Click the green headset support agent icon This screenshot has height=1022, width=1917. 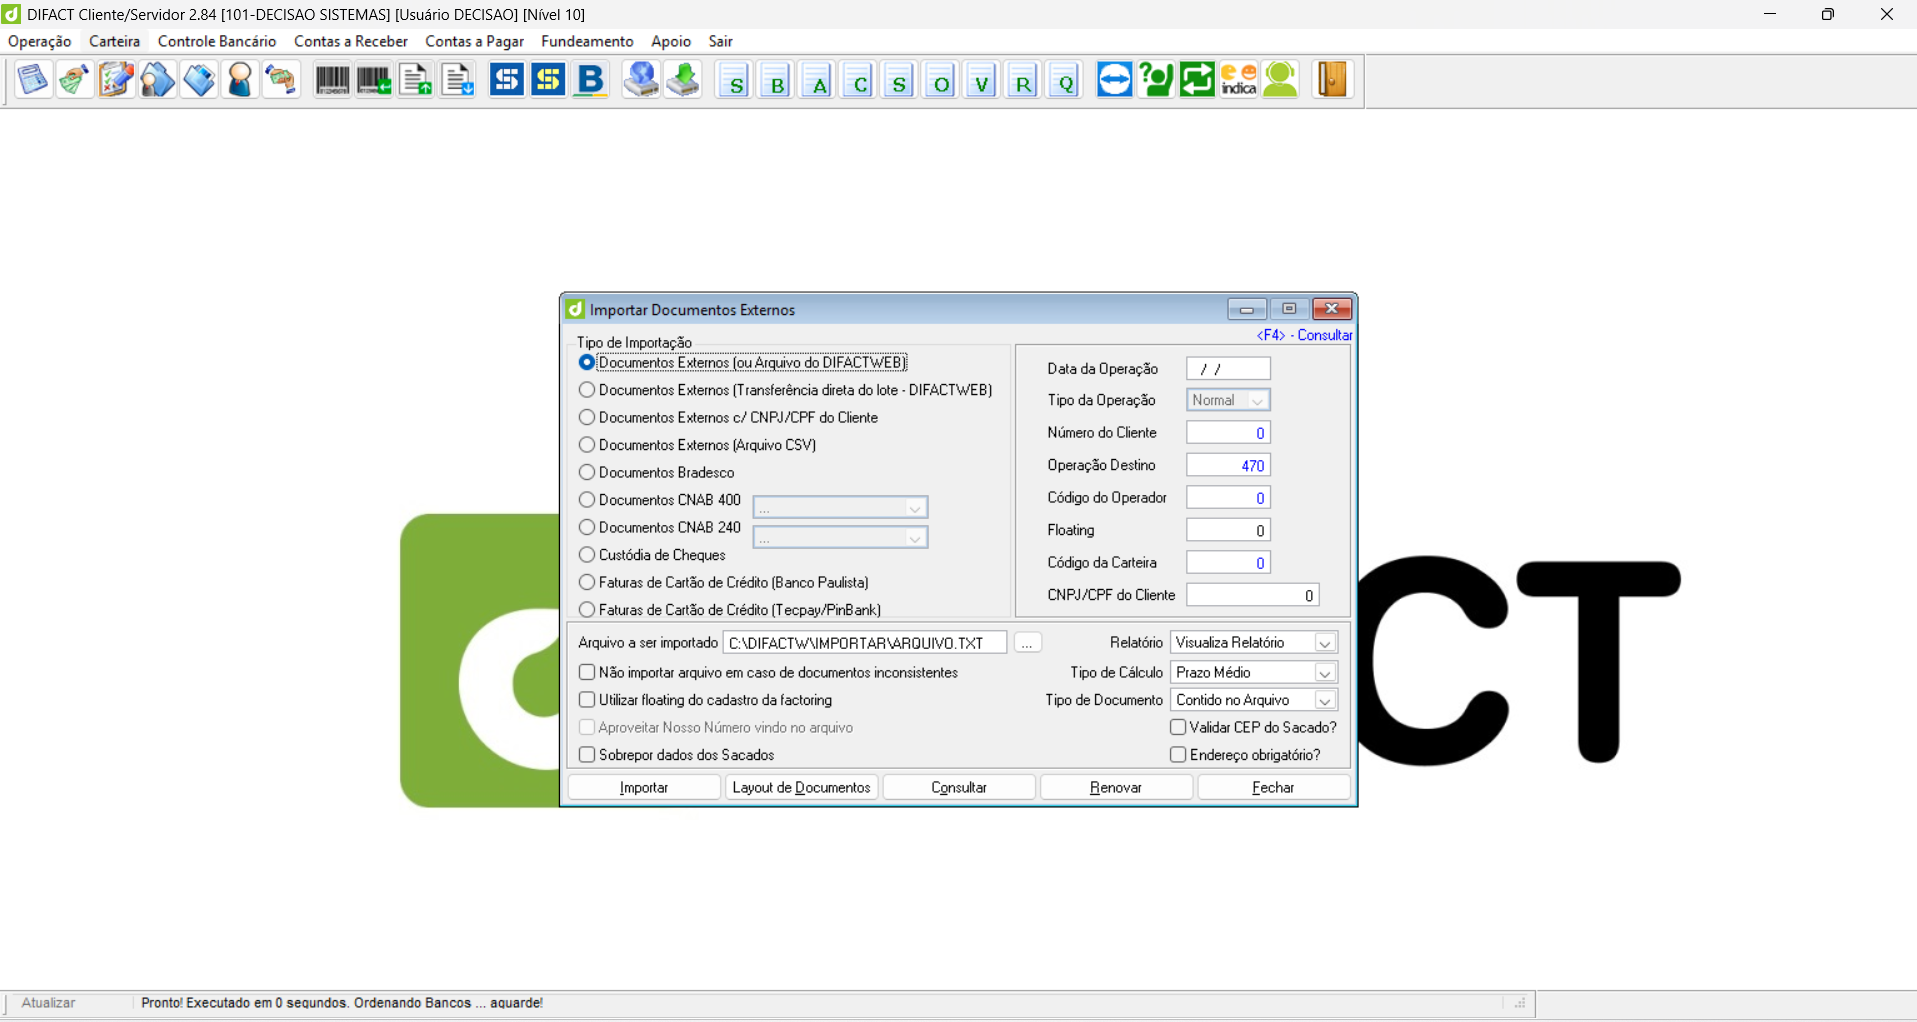[1281, 79]
